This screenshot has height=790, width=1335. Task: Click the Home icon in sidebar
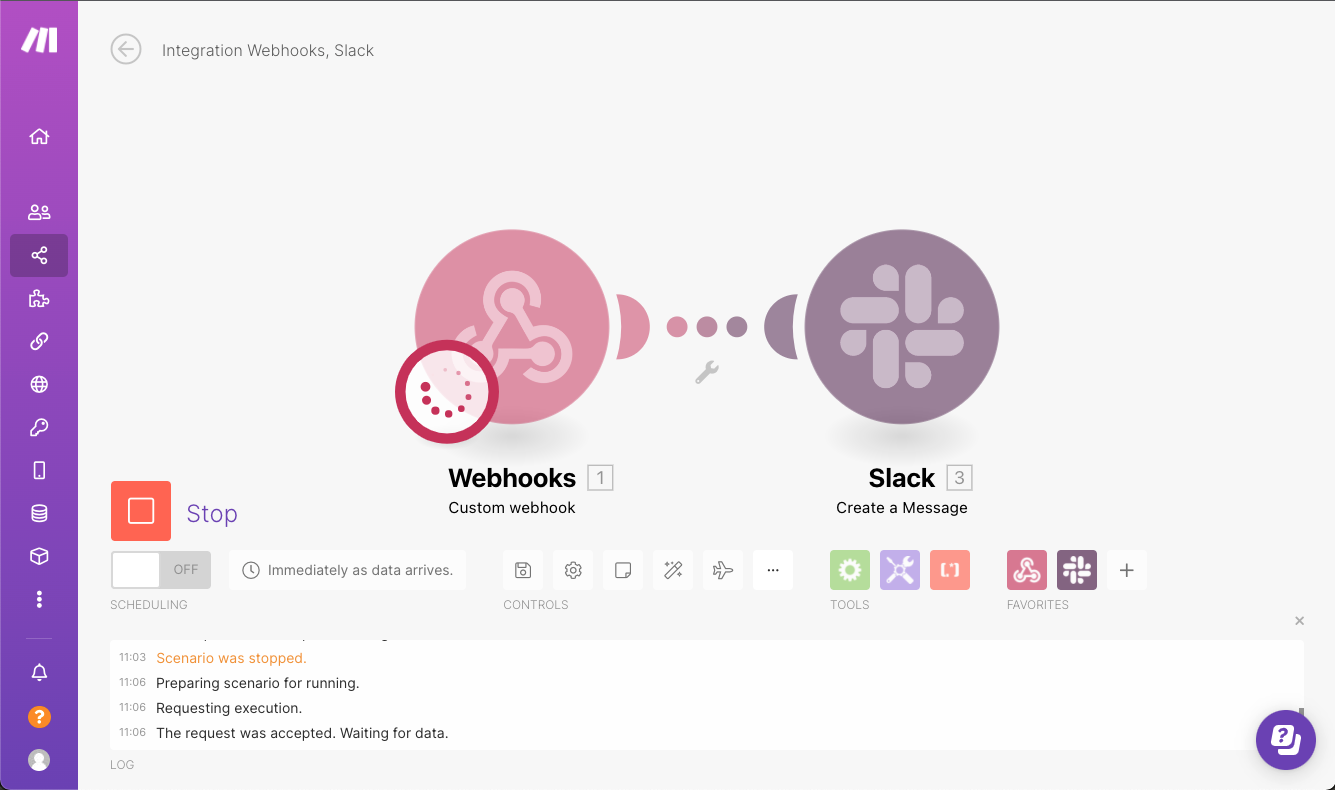pyautogui.click(x=39, y=137)
